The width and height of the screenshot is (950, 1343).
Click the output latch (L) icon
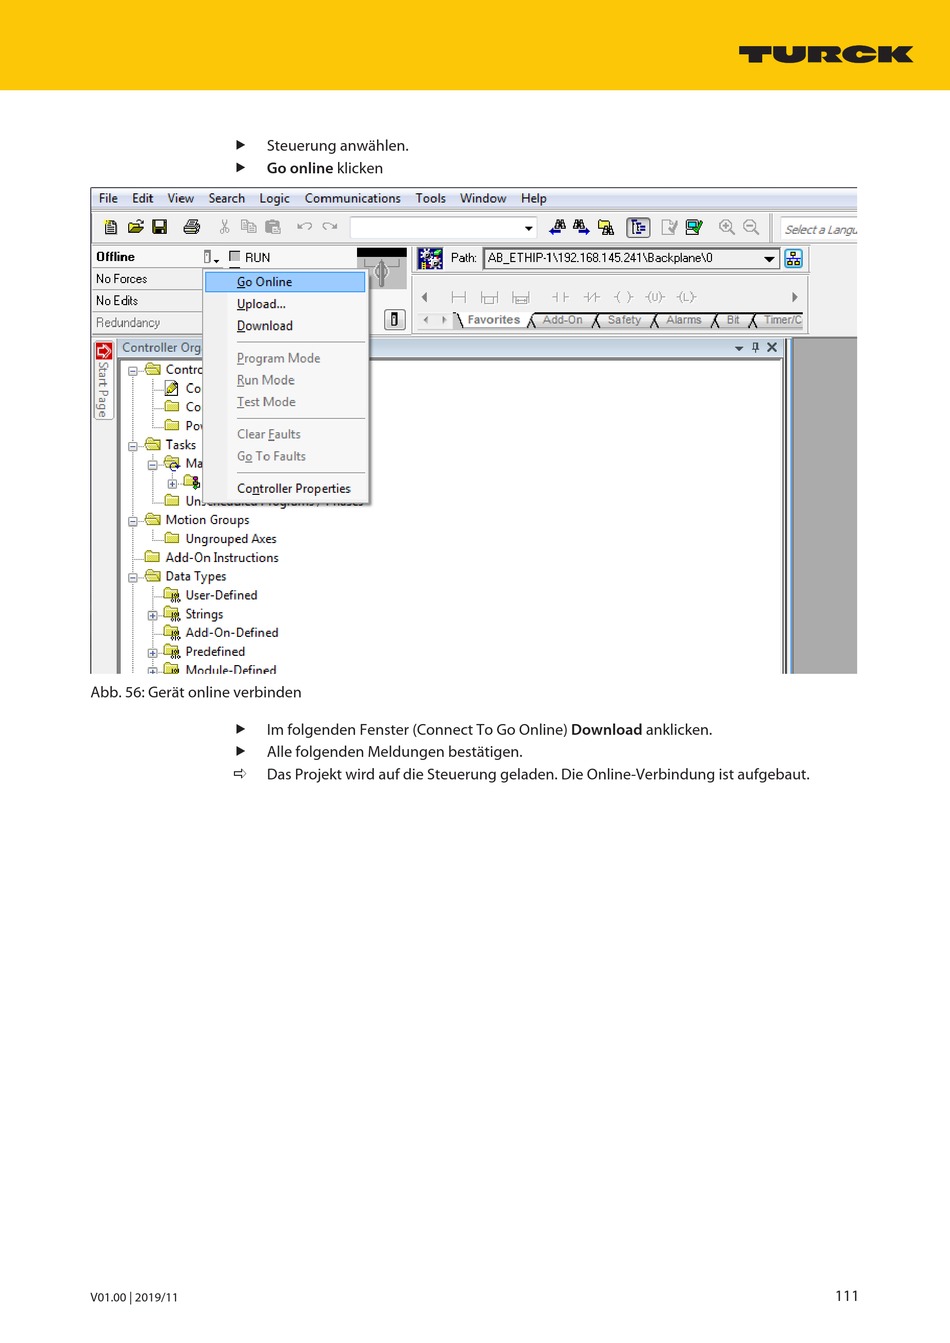[x=686, y=297]
